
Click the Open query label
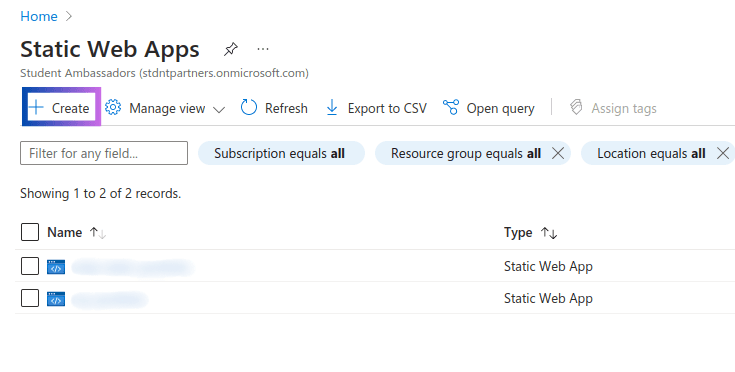500,108
